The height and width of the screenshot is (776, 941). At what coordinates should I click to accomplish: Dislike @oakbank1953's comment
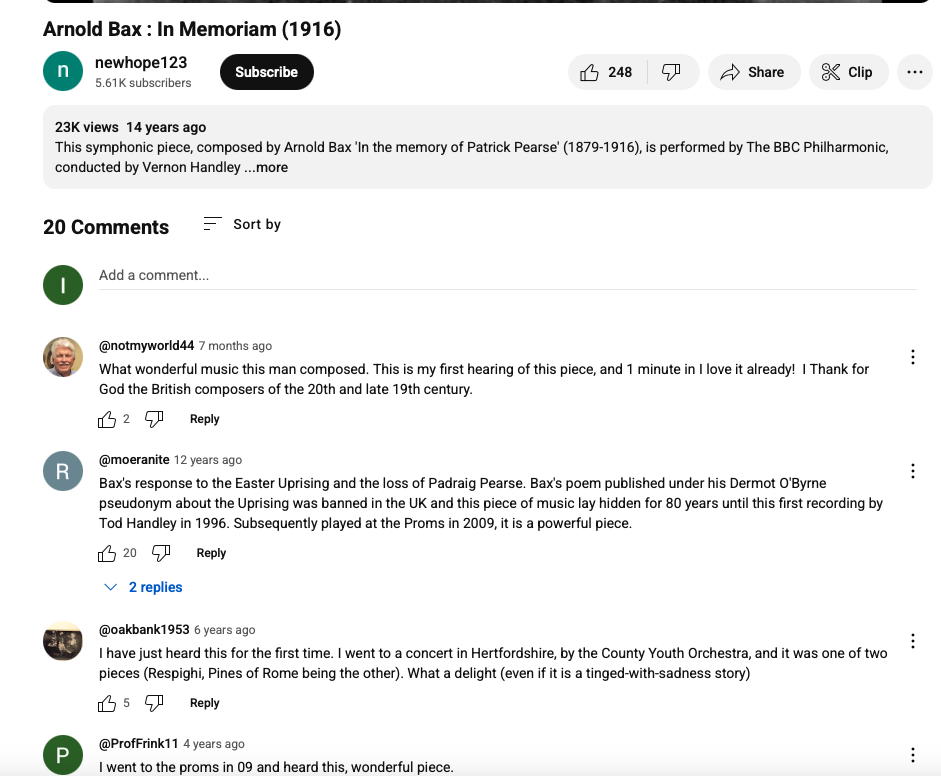click(154, 703)
